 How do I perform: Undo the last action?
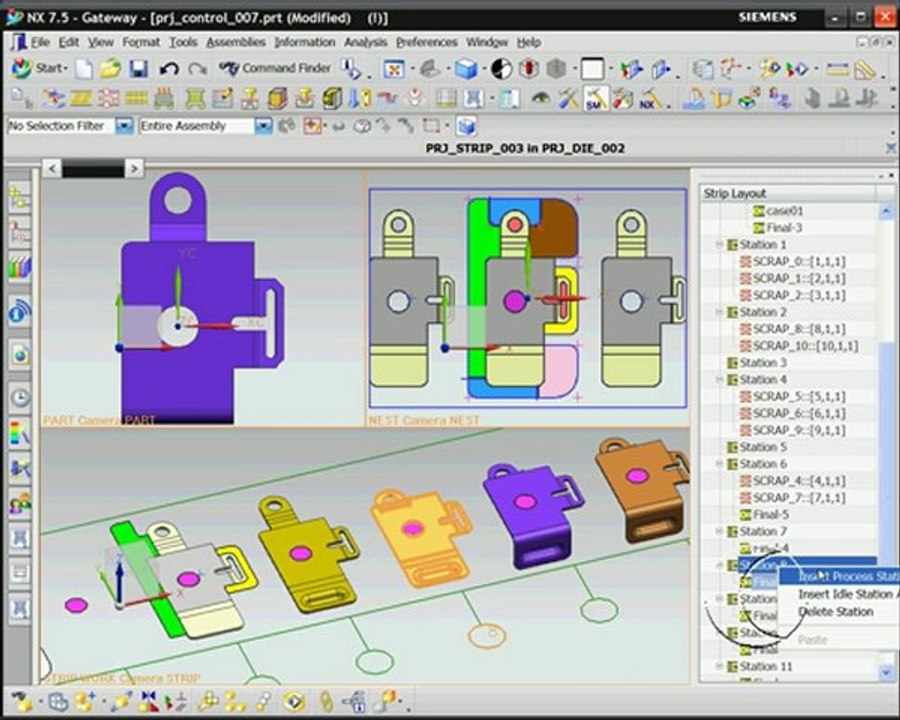(x=169, y=69)
